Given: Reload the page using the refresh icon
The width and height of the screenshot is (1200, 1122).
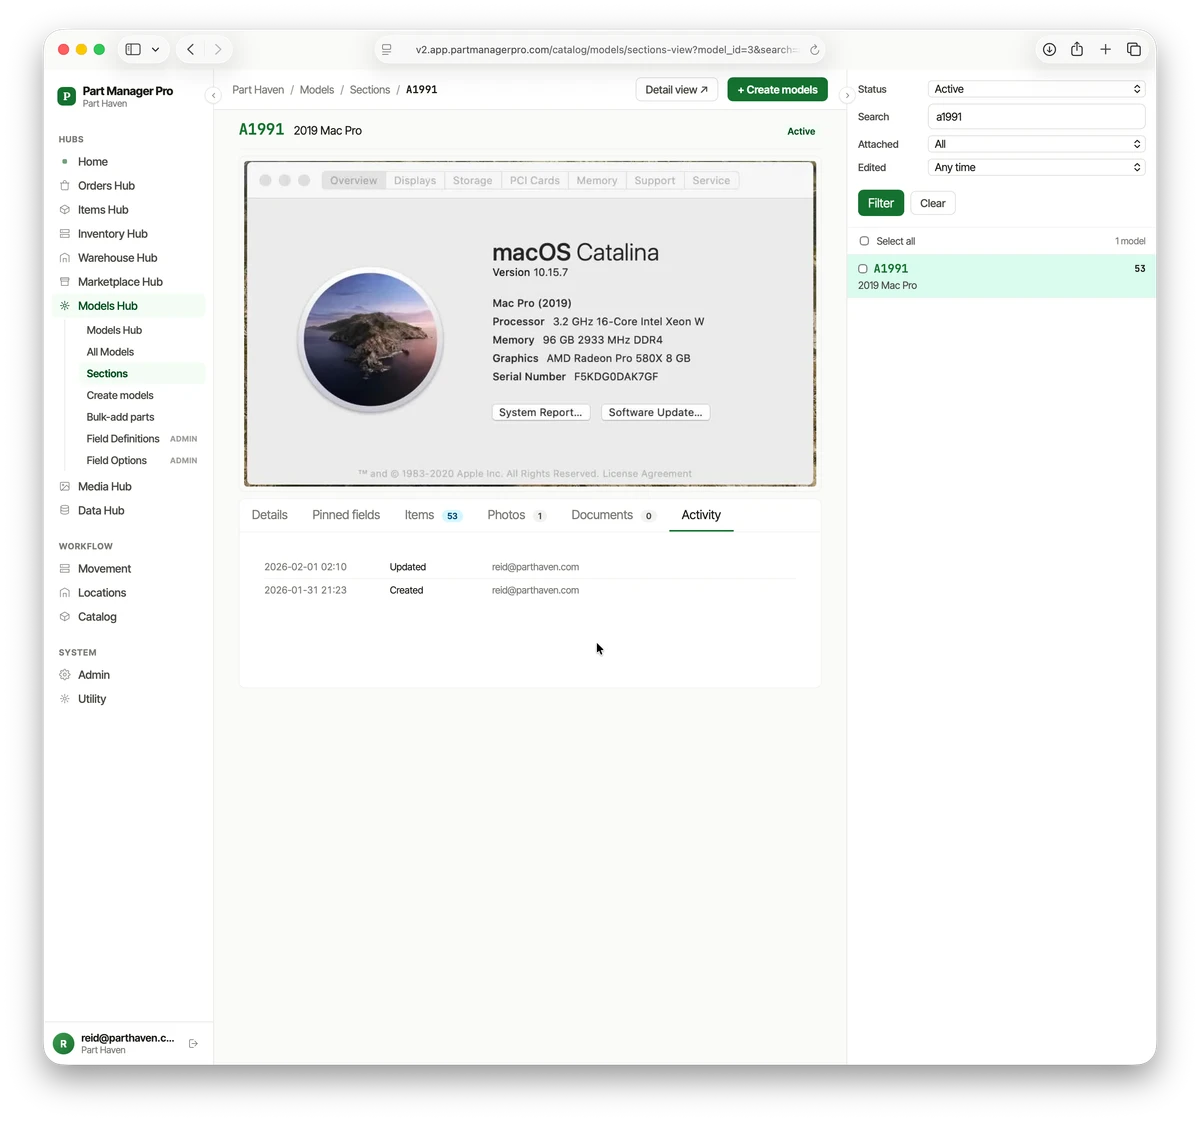Looking at the screenshot, I should click(x=814, y=50).
